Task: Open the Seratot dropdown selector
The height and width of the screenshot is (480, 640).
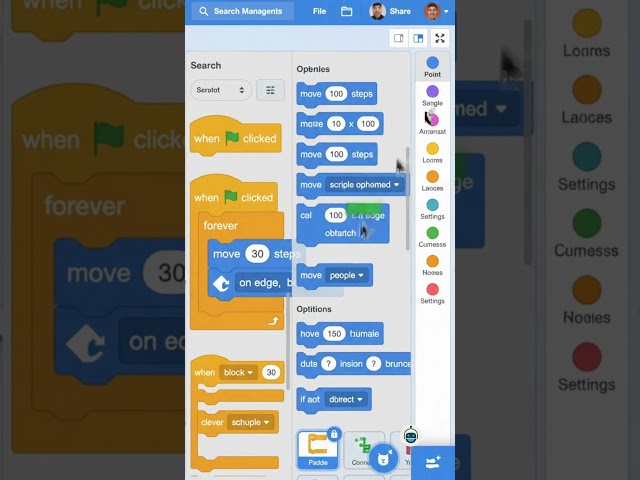Action: coord(221,90)
